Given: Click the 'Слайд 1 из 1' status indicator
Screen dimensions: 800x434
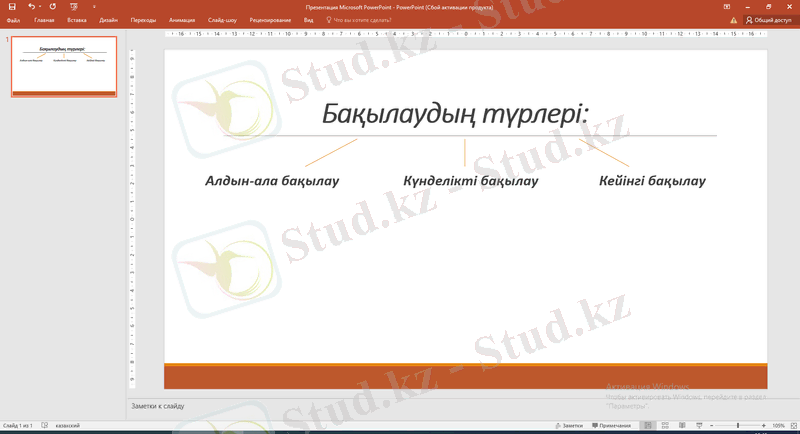Looking at the screenshot, I should point(18,425).
